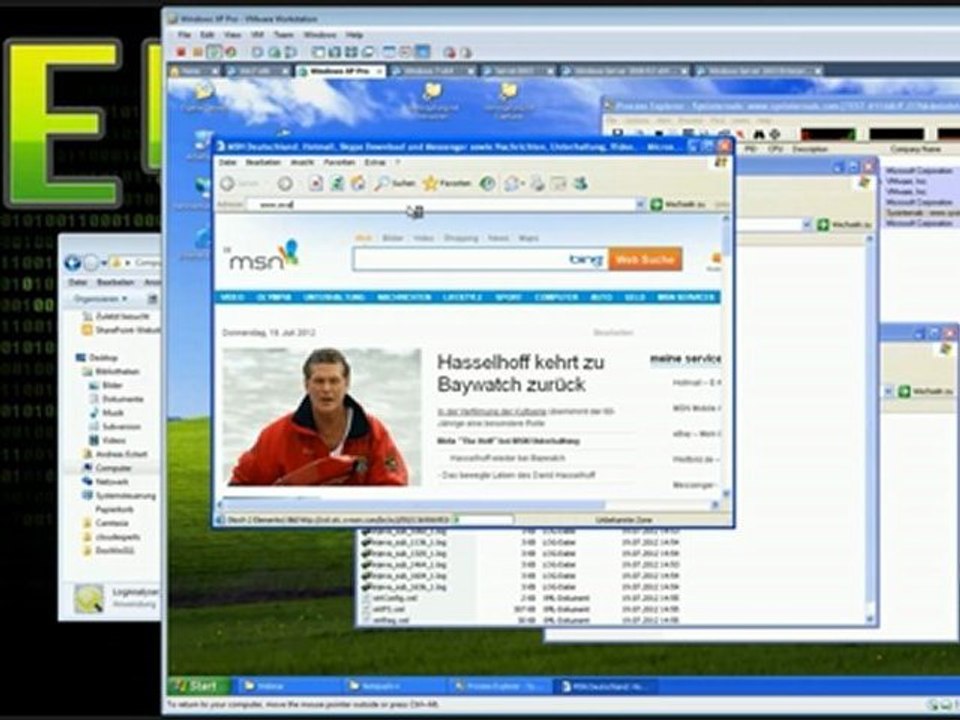Click the IE Back button
Image resolution: width=960 pixels, height=720 pixels.
(x=228, y=183)
